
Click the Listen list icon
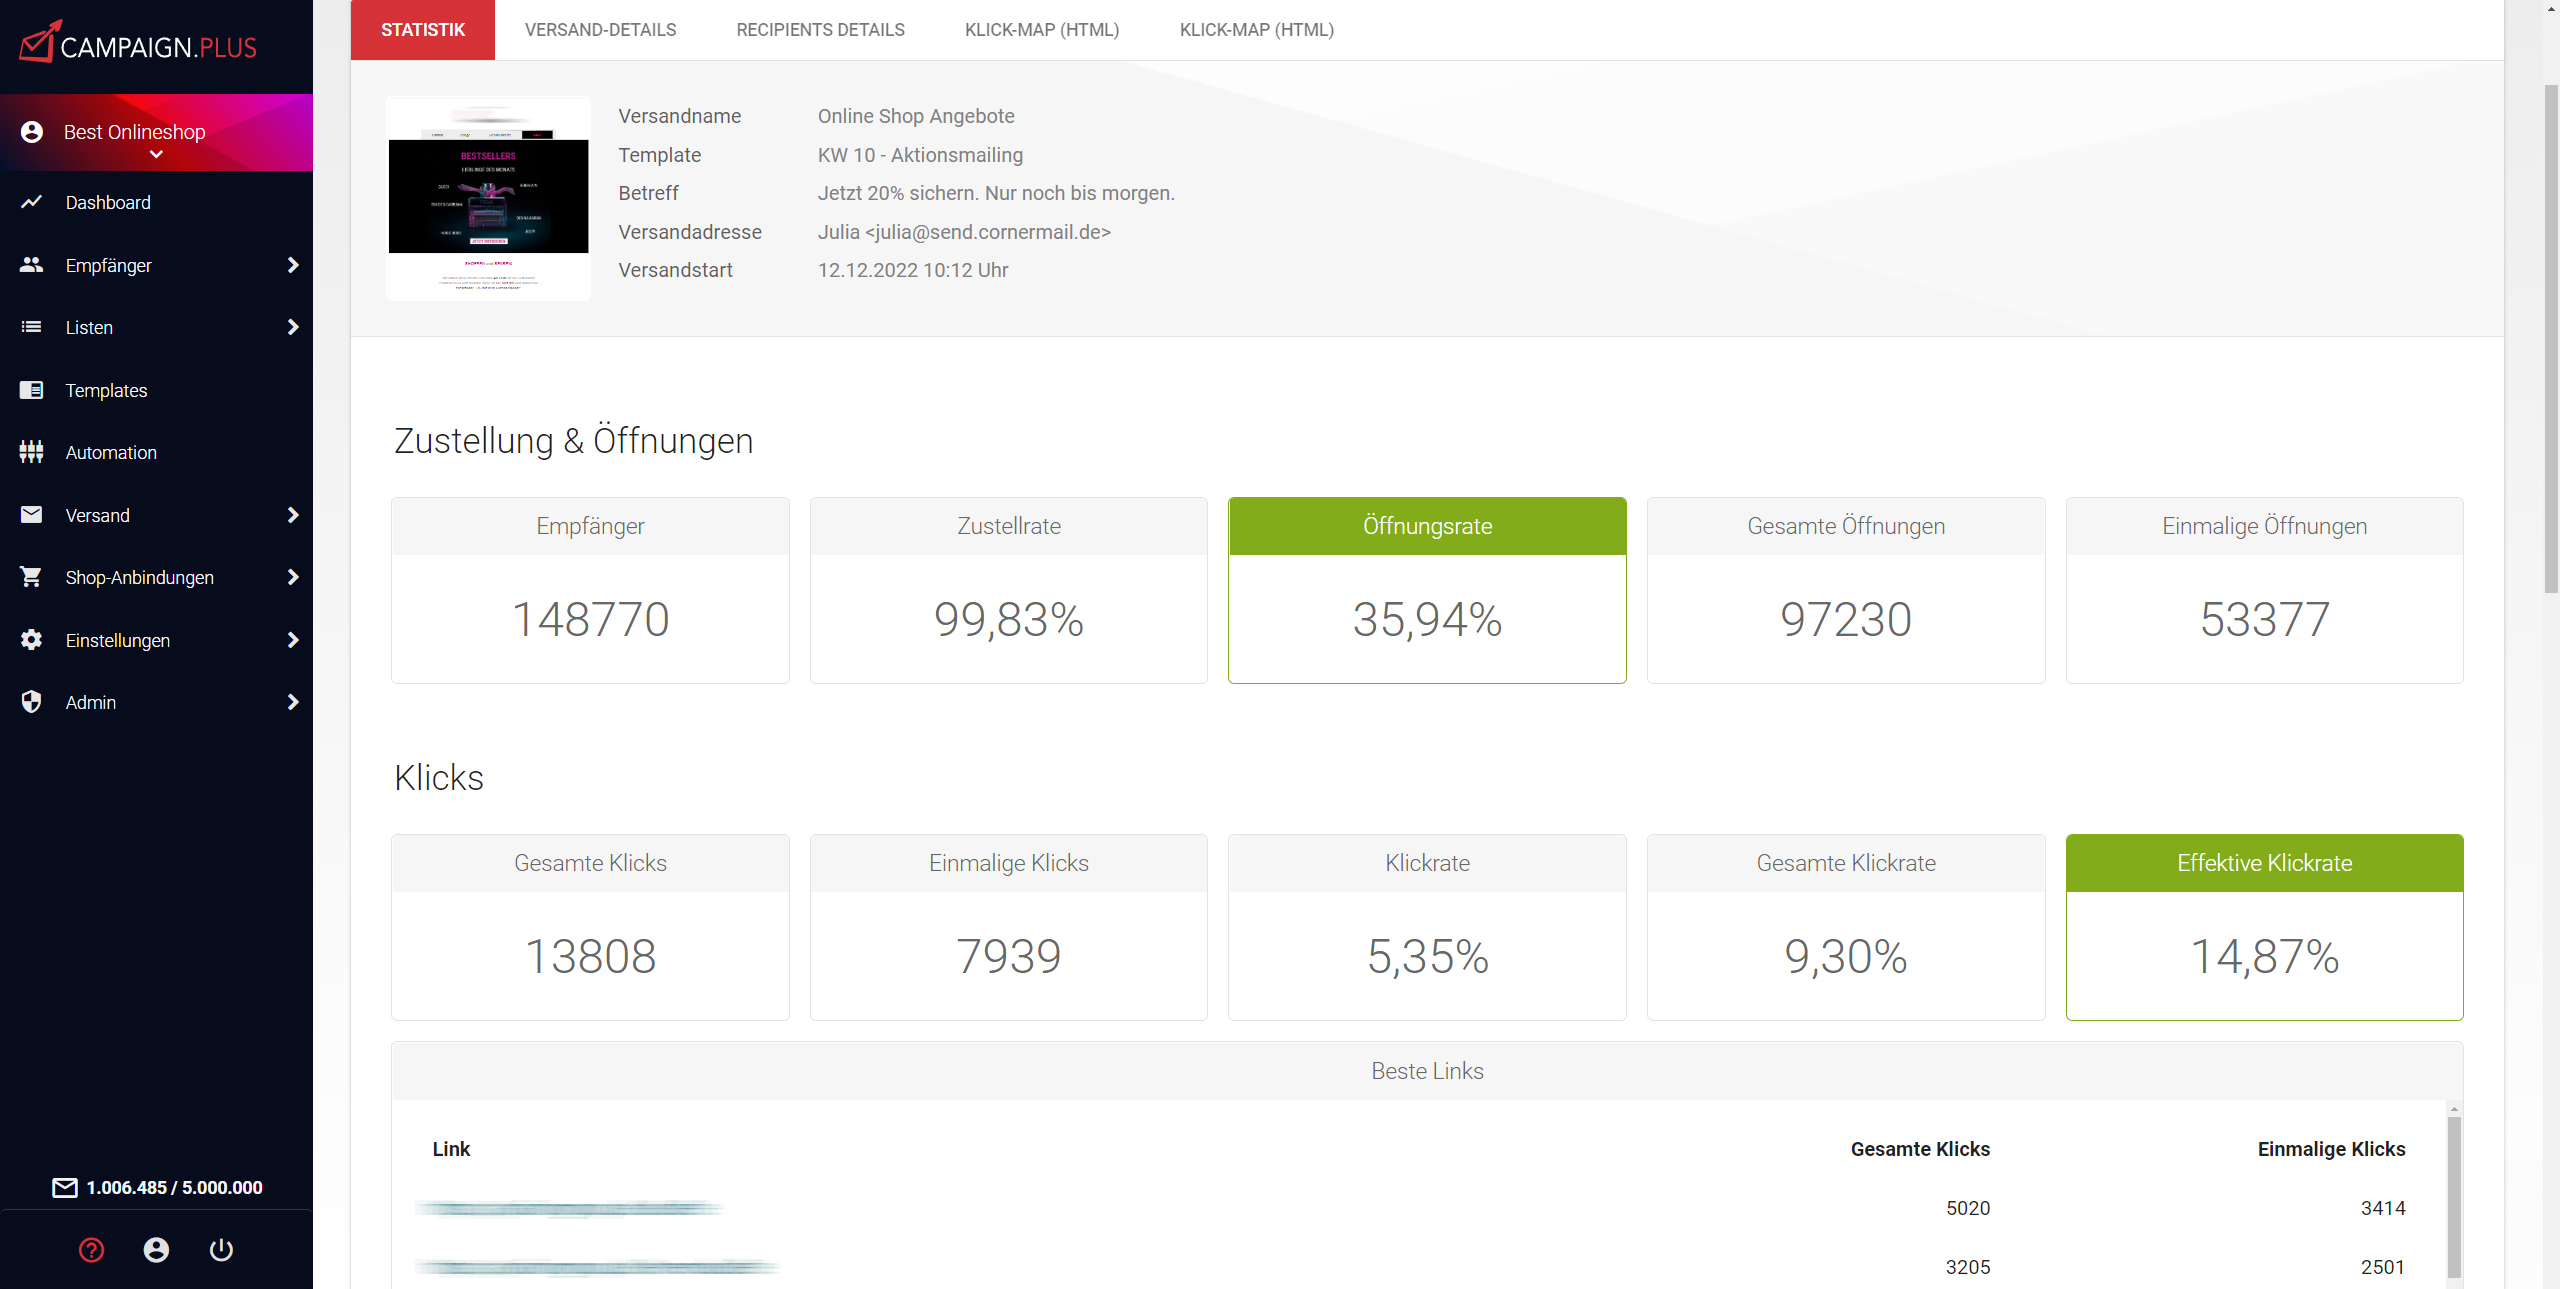click(32, 327)
